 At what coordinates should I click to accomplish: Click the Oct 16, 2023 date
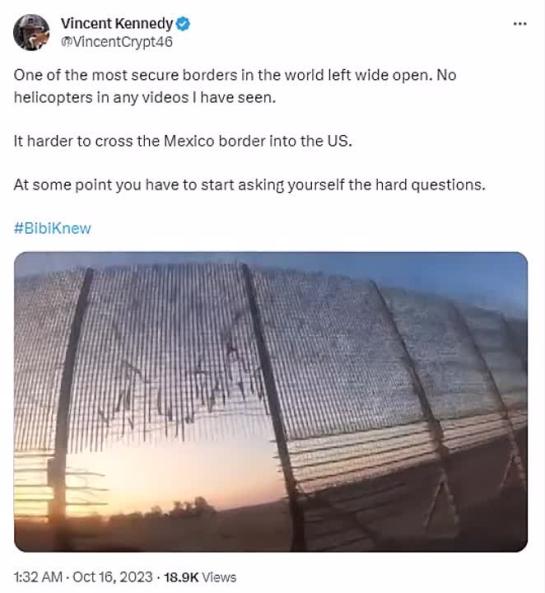click(112, 577)
